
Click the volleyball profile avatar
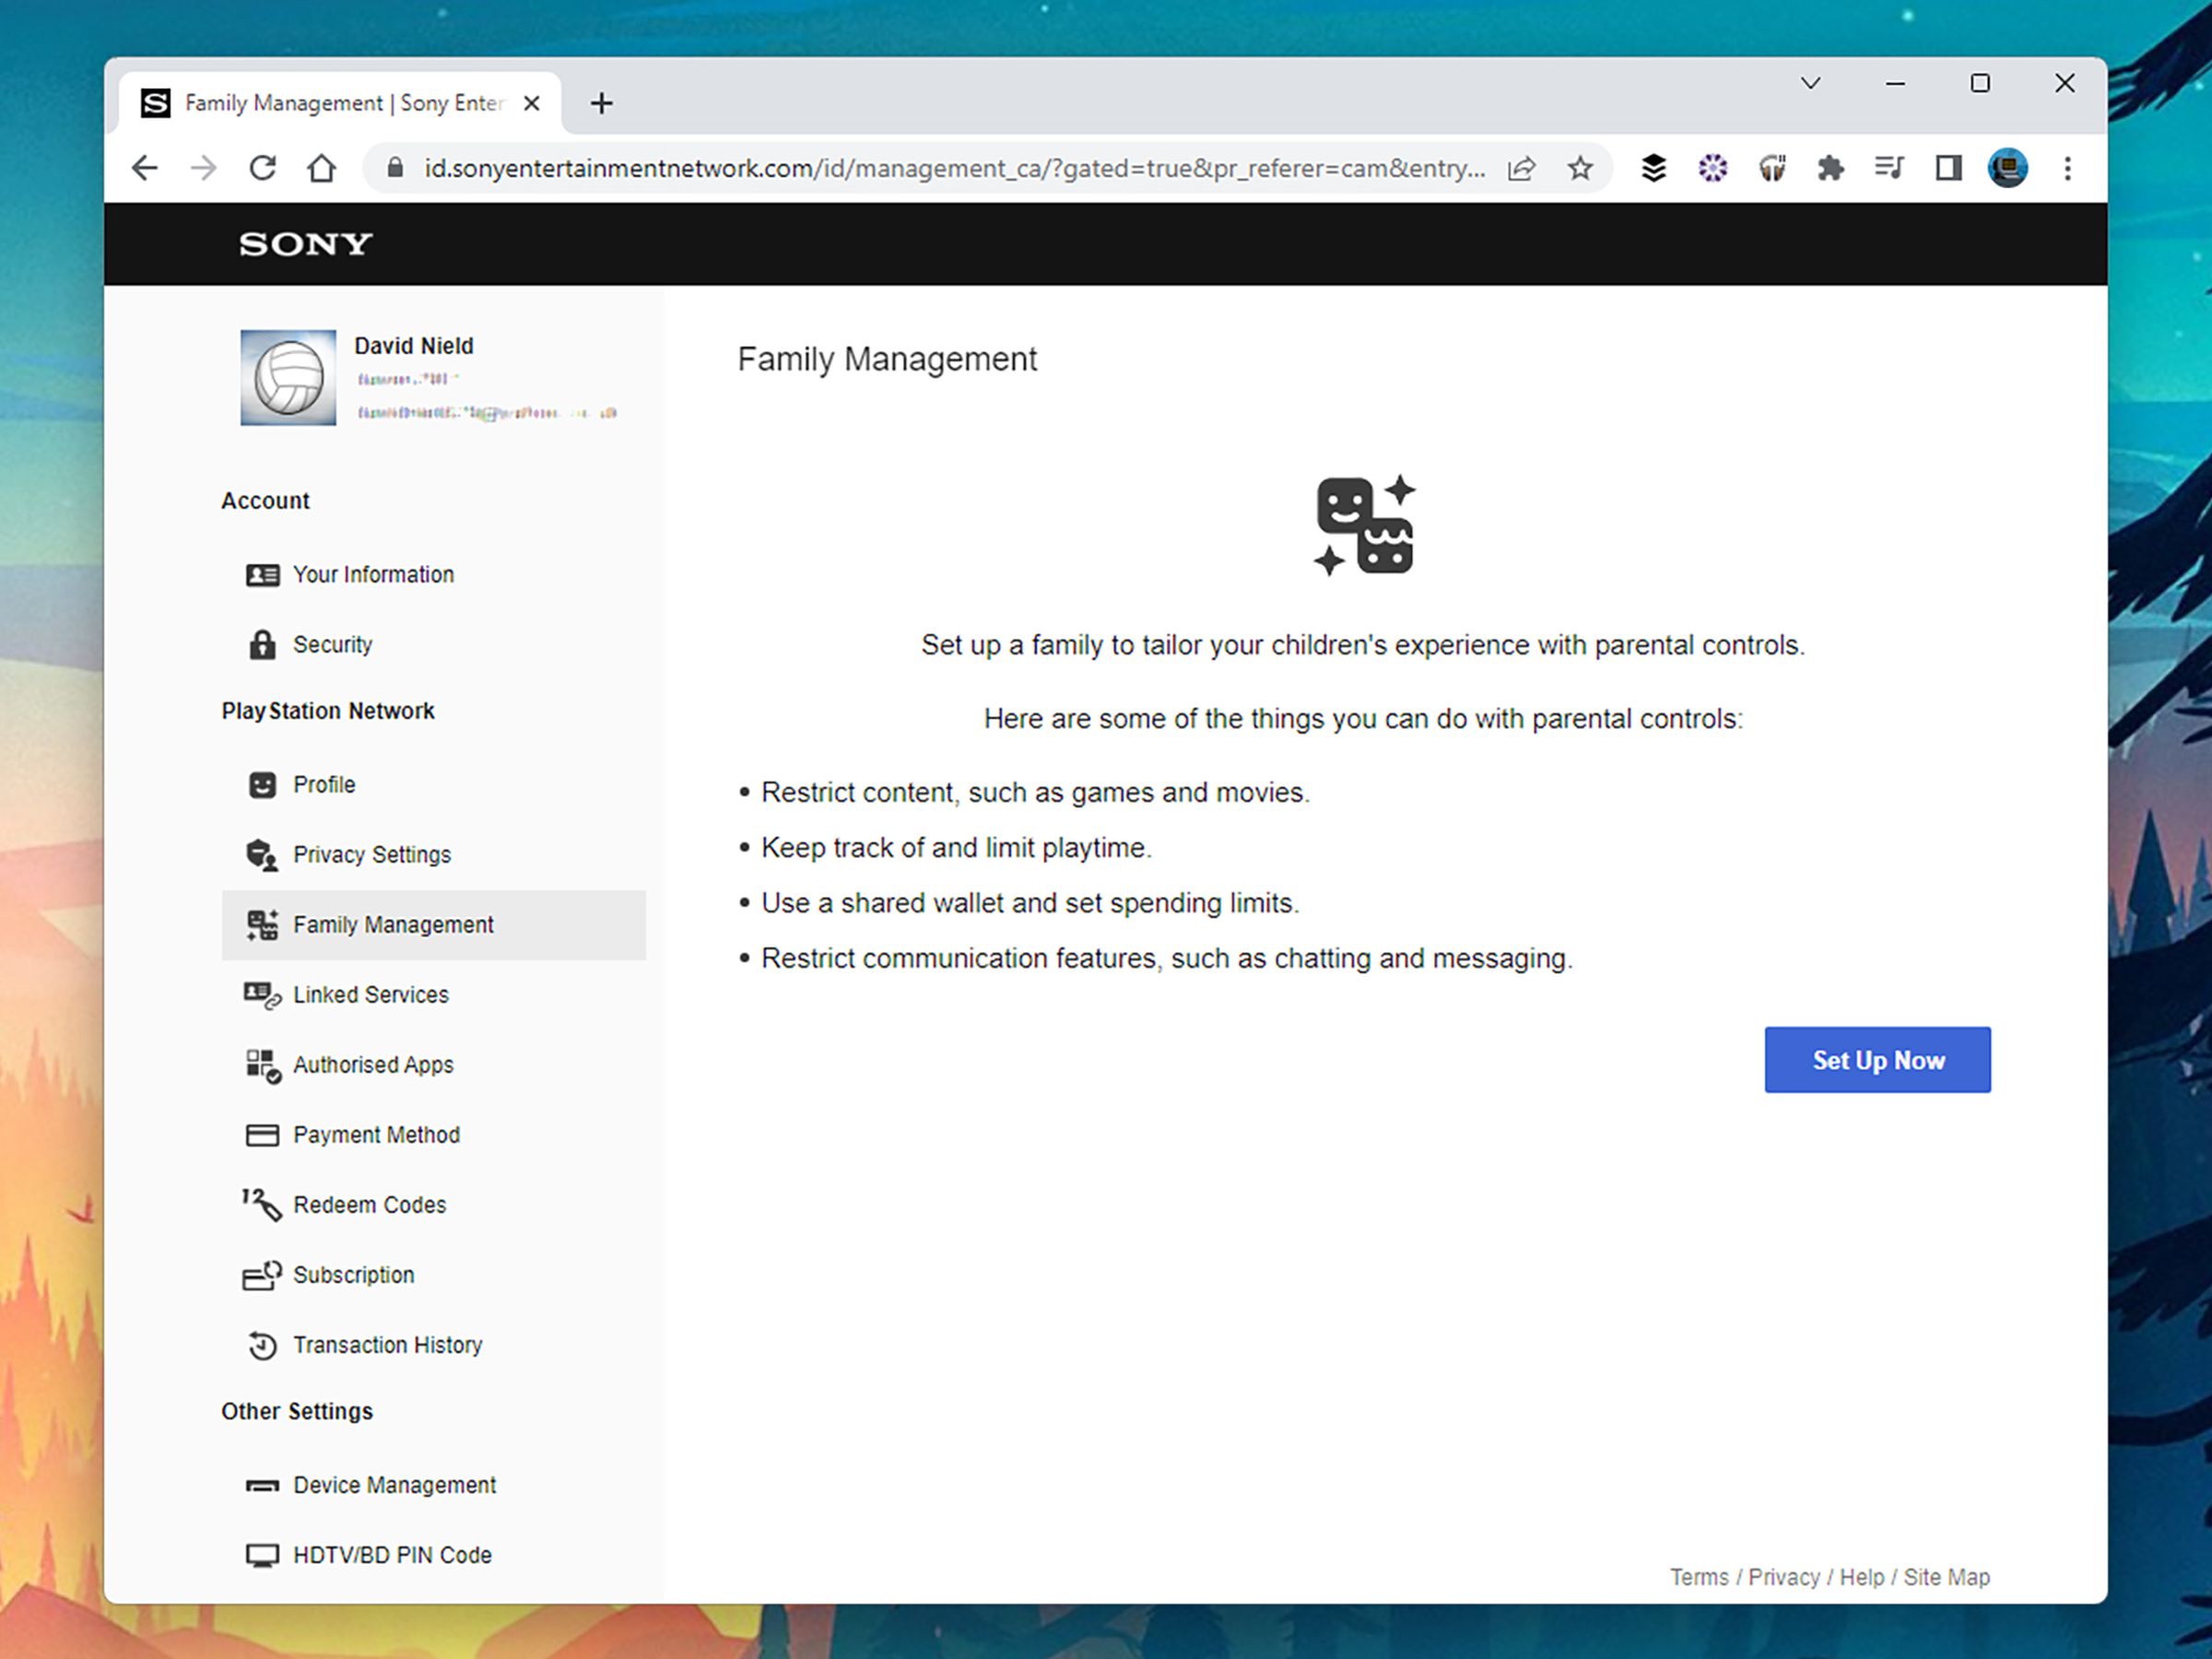(288, 378)
